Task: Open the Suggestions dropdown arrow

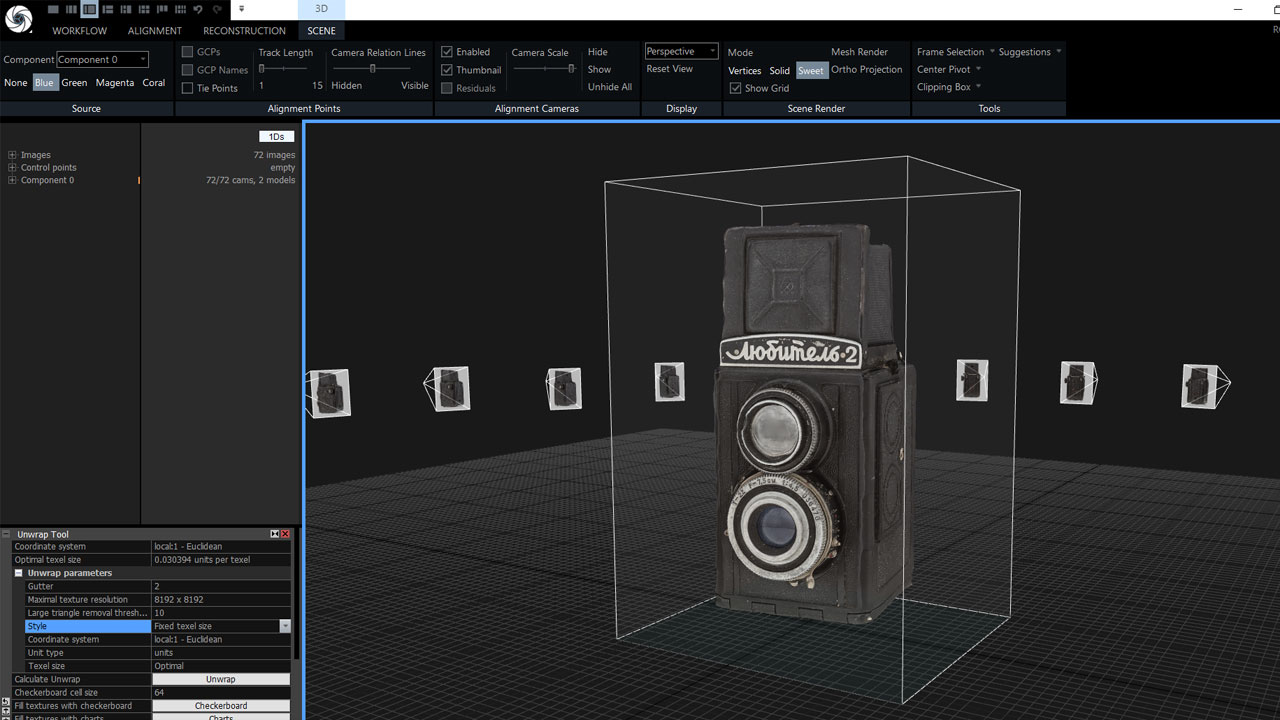Action: (x=1059, y=52)
